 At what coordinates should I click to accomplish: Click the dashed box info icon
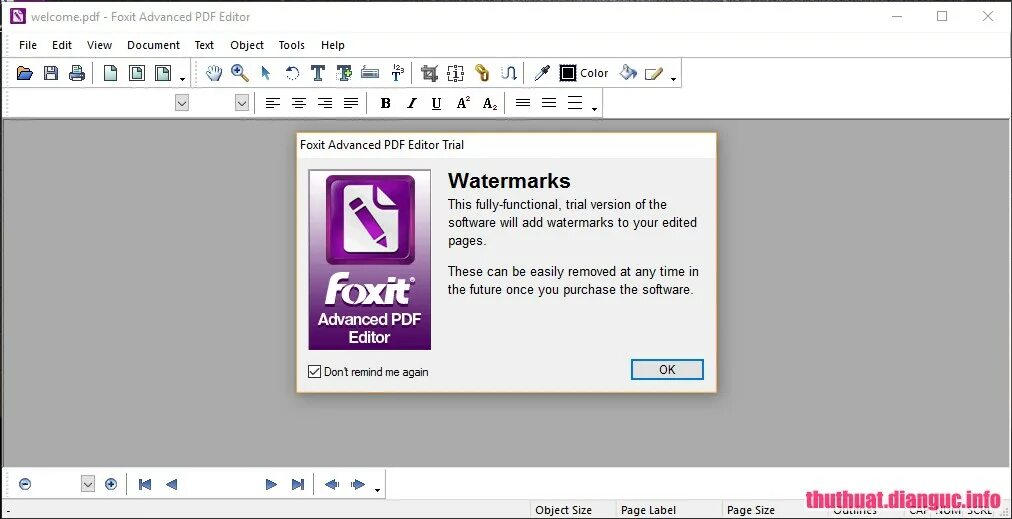point(456,73)
